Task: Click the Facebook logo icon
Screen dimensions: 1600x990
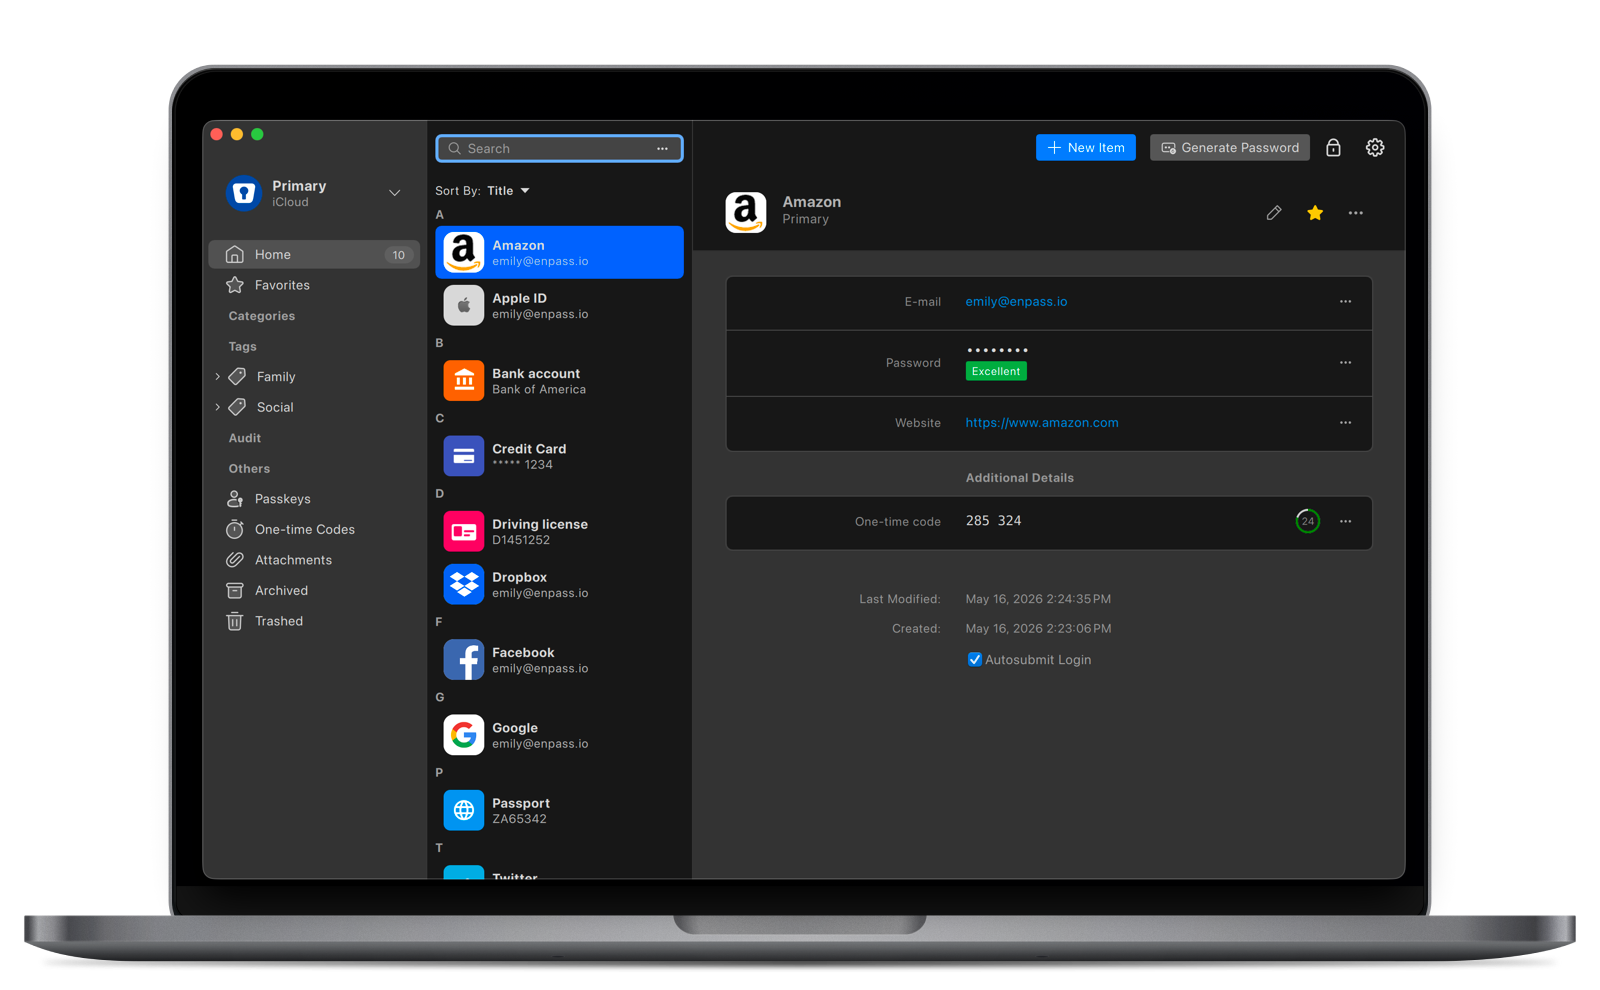Action: tap(463, 659)
